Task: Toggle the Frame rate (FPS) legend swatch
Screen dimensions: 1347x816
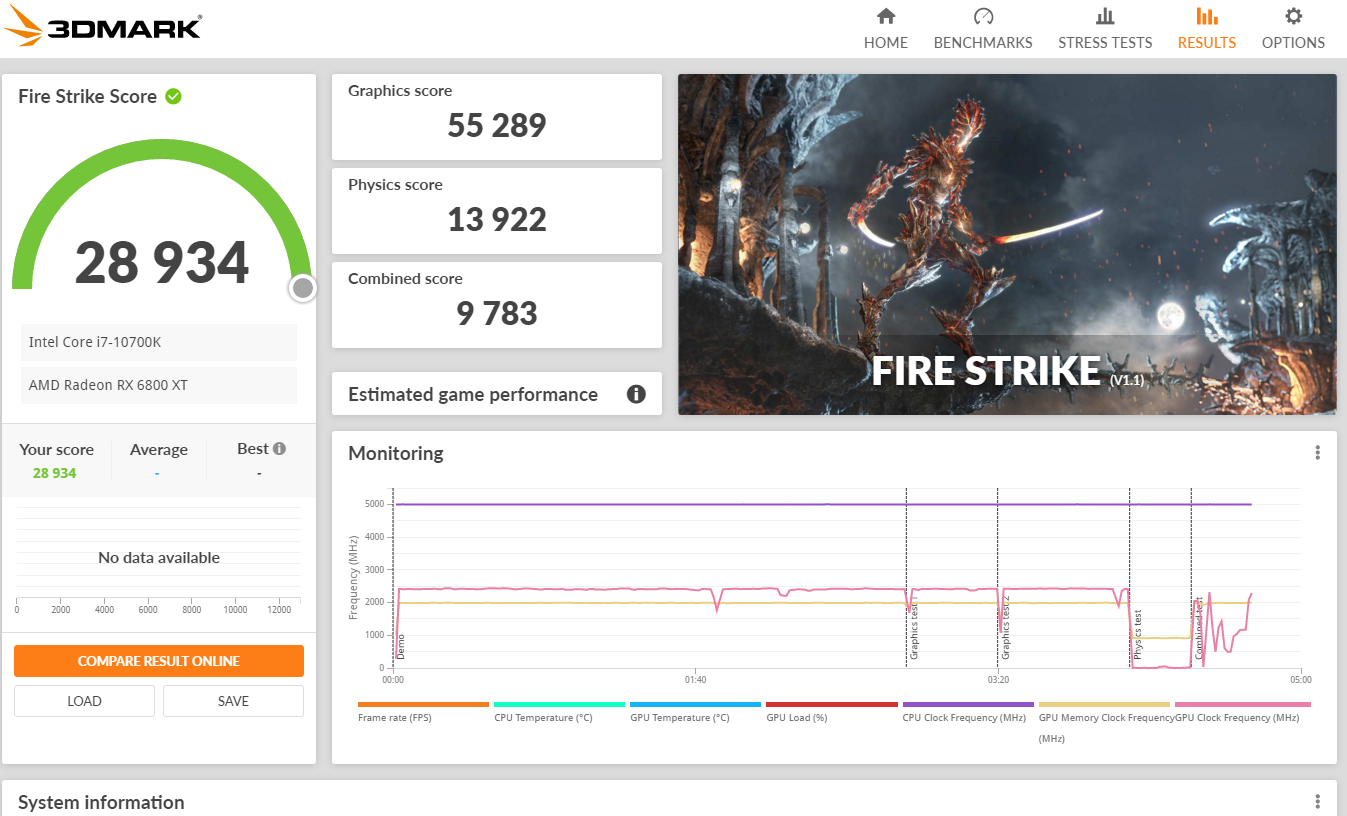Action: pos(423,704)
